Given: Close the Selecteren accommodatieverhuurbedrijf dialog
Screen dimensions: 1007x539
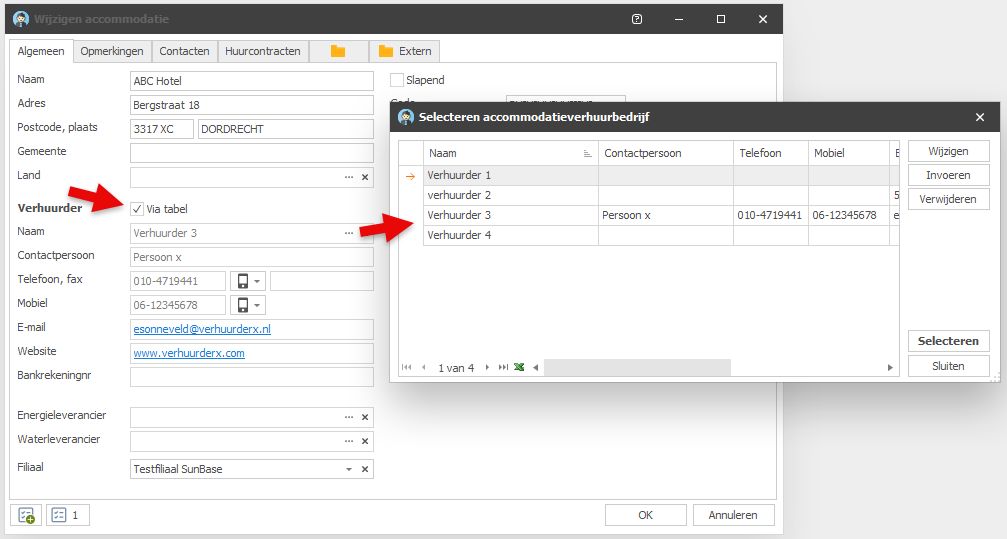Looking at the screenshot, I should 979,117.
